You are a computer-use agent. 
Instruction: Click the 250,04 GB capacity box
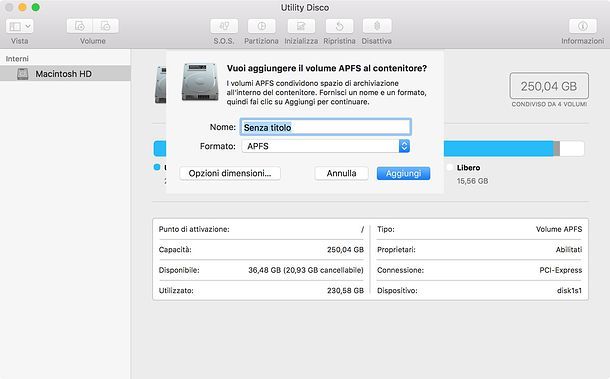549,86
